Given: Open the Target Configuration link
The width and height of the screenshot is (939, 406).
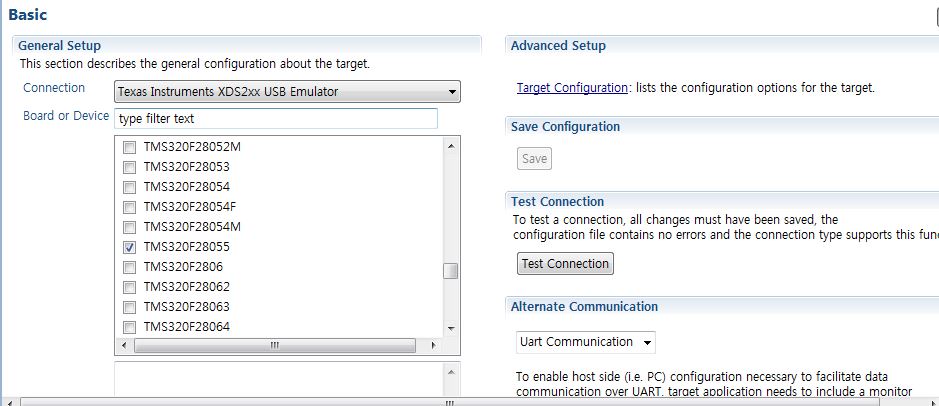Looking at the screenshot, I should (x=572, y=87).
